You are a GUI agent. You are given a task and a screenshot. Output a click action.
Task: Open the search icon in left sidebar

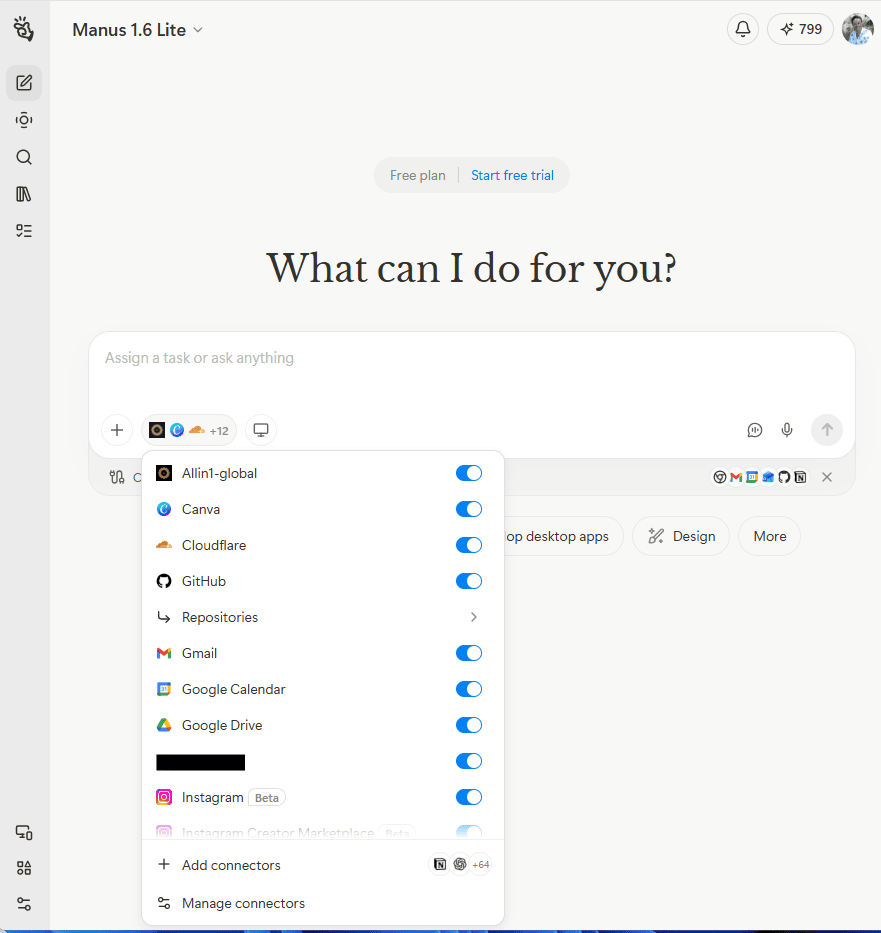24,157
